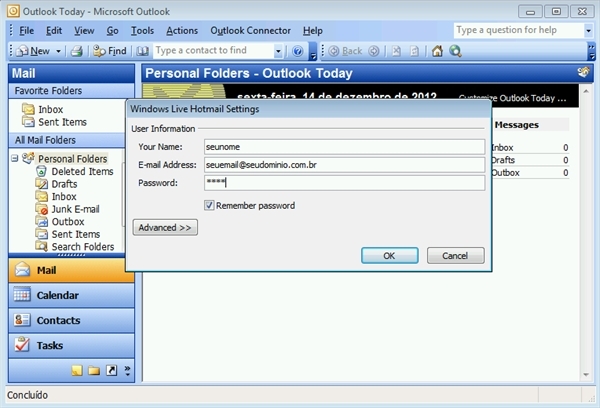
Task: Expand the contact search dropdown arrow
Action: click(278, 51)
